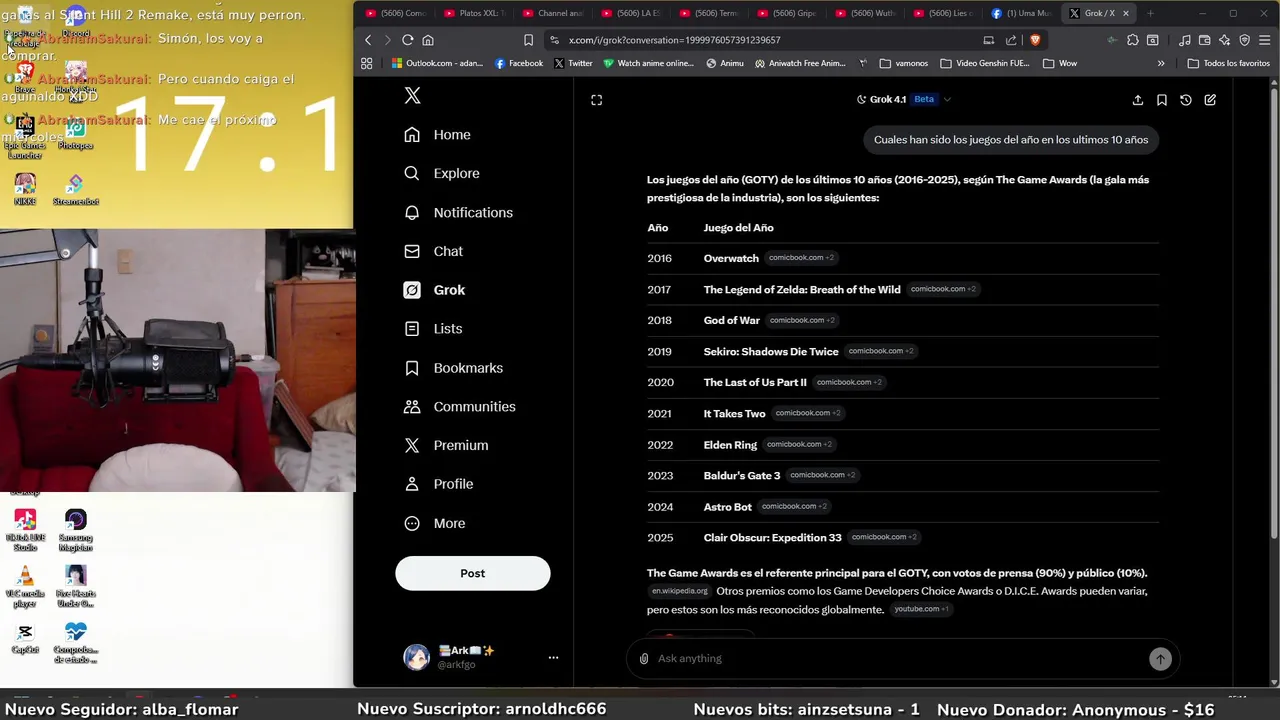Open Outlook.com bookmark in bookmarks bar

(437, 63)
